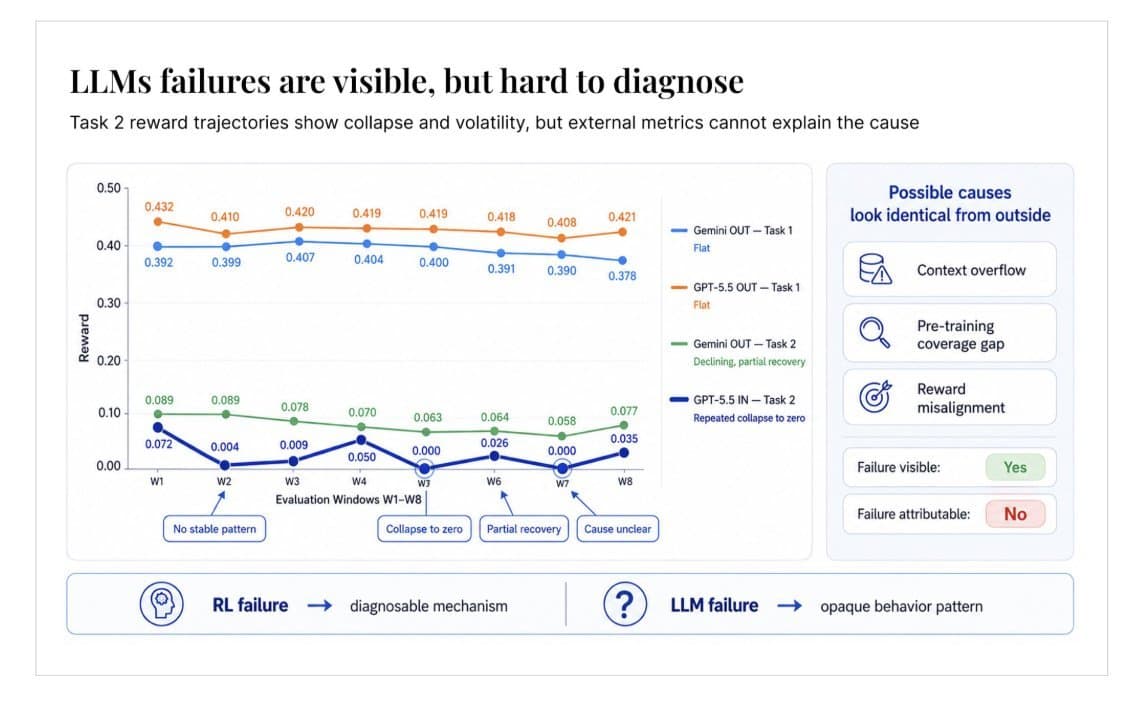
Task: Click the circled W5 zero data point
Action: [x=425, y=469]
